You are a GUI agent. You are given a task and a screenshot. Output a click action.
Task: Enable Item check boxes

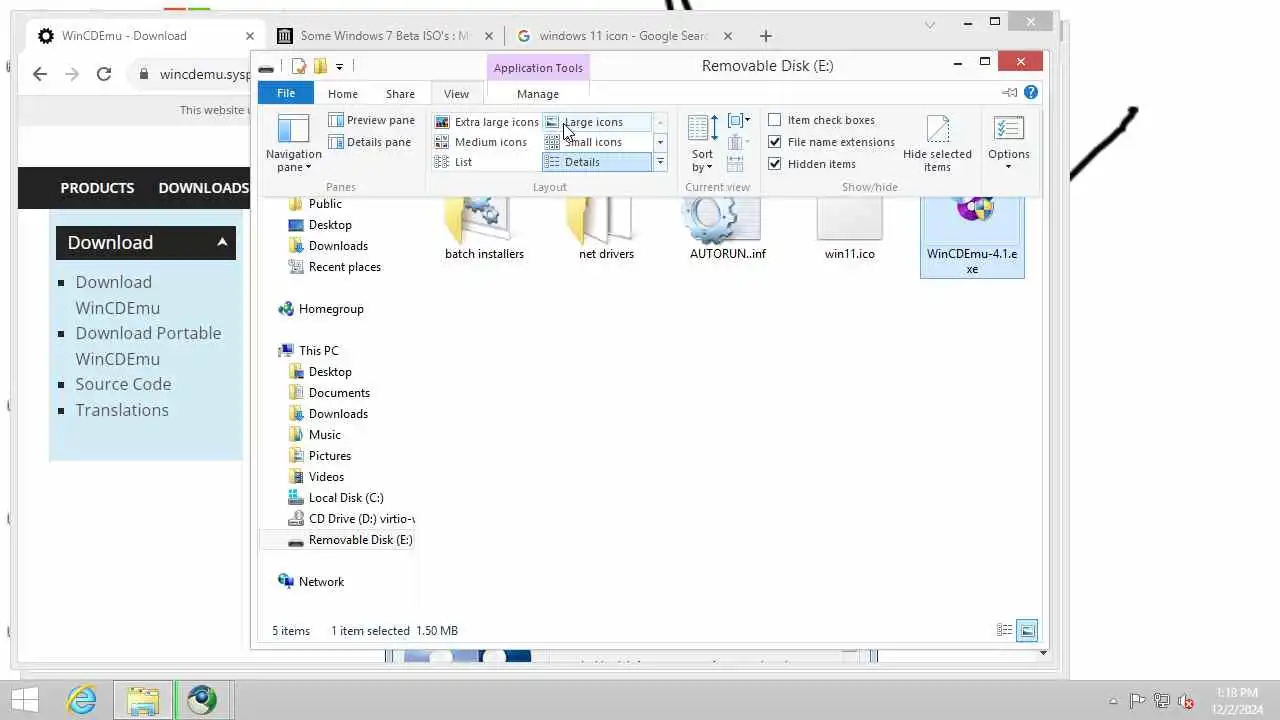pos(821,120)
